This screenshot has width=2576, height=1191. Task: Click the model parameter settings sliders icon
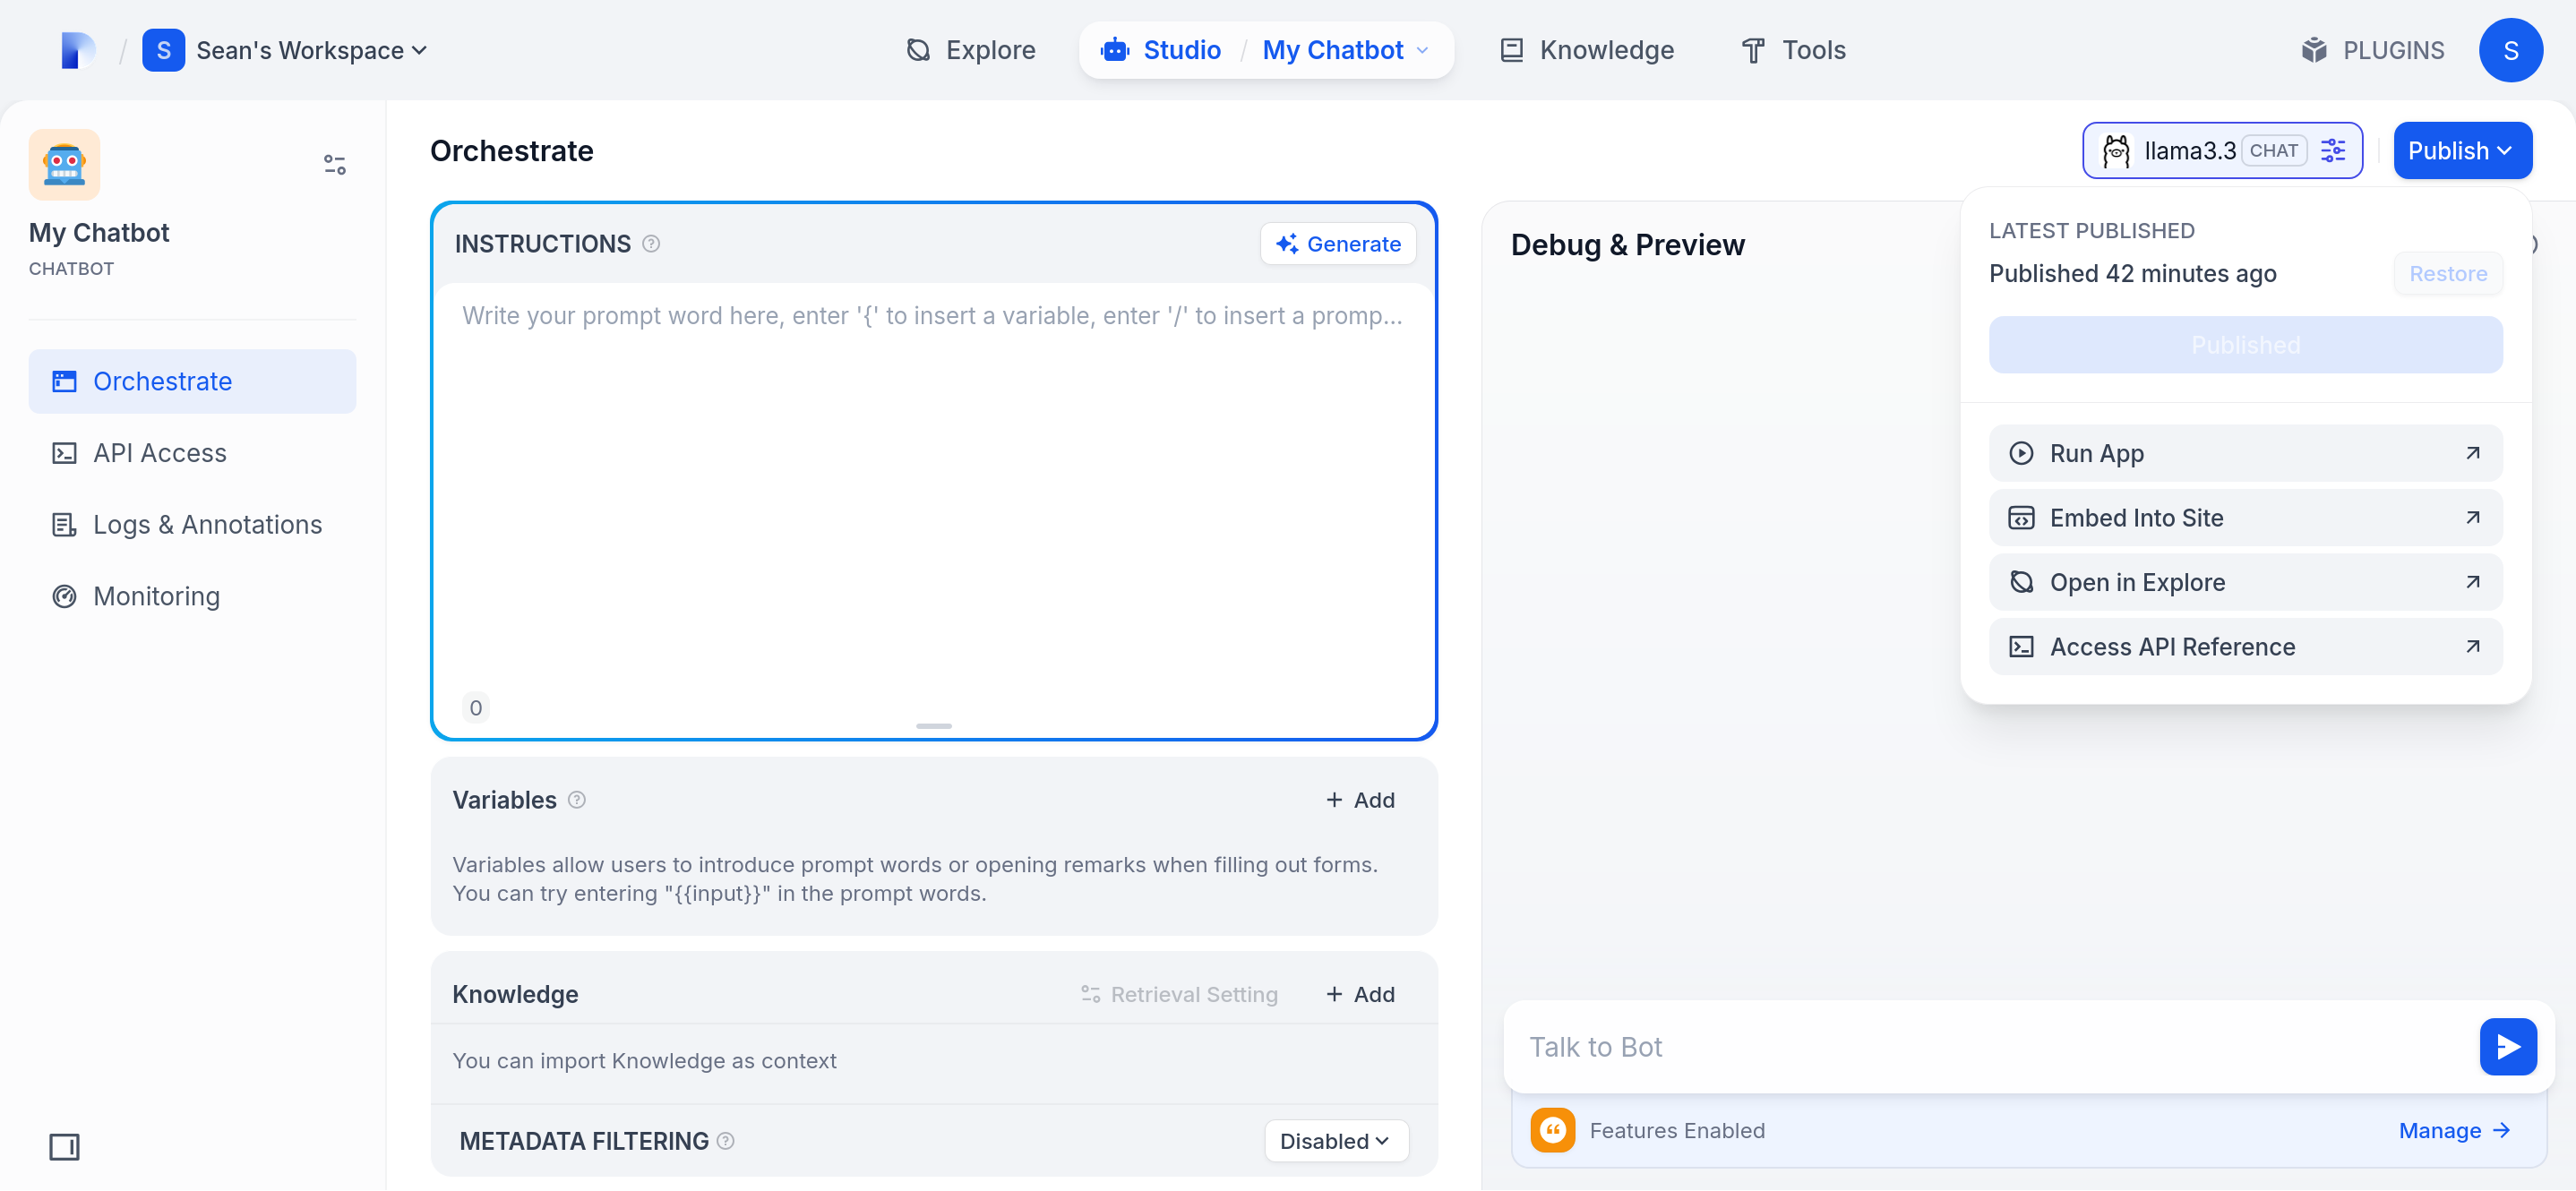tap(2332, 151)
